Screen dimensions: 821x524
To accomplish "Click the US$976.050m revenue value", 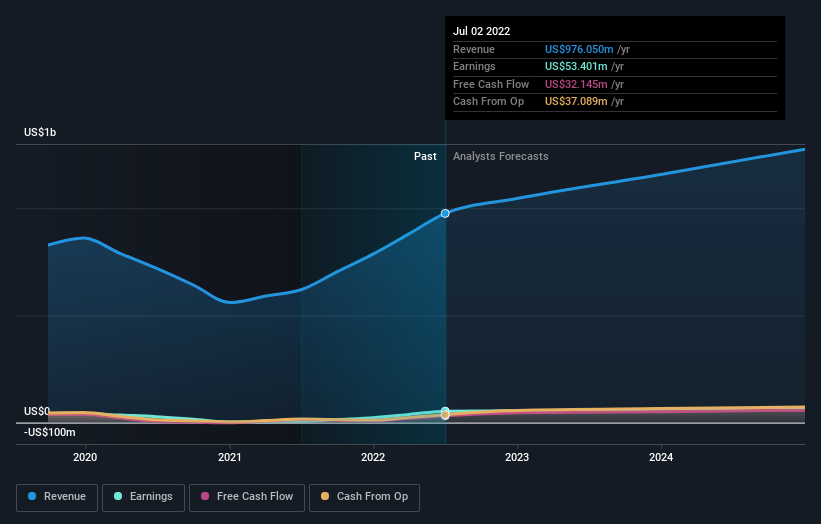I will point(579,49).
